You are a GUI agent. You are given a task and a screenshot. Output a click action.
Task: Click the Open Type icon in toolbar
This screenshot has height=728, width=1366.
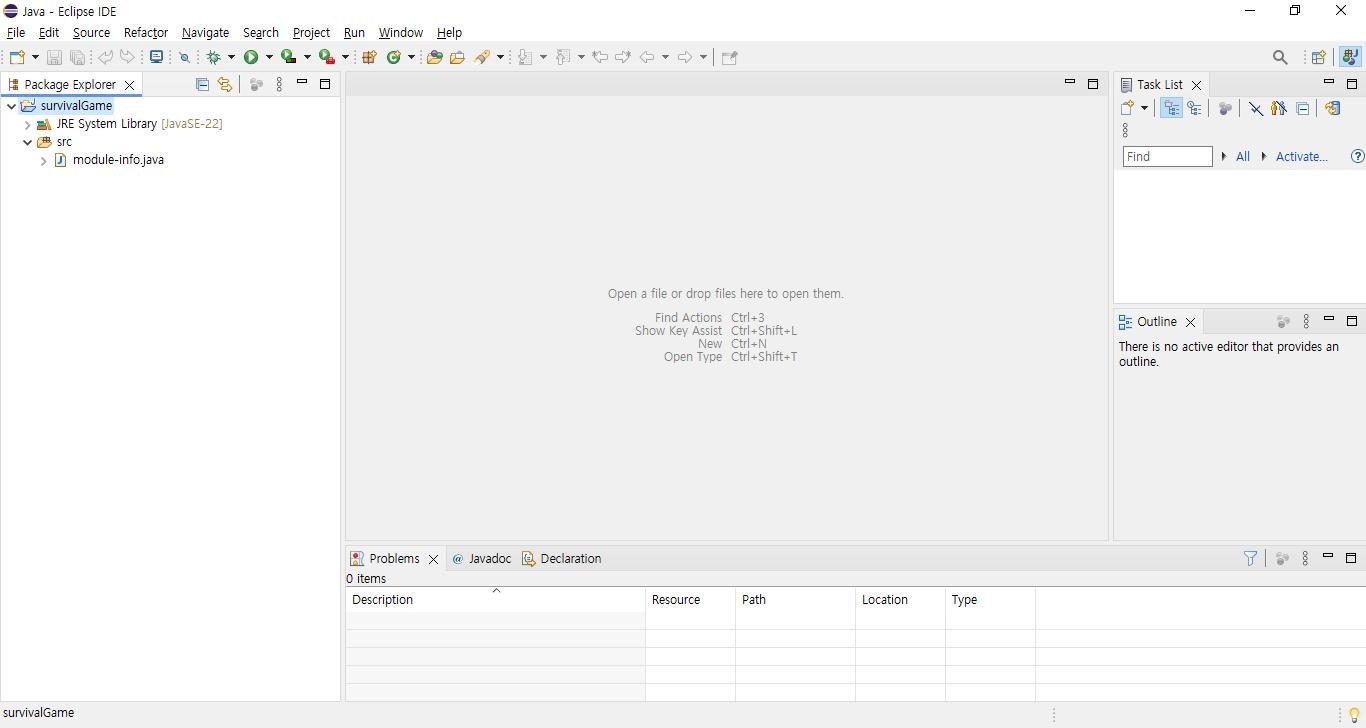[x=434, y=58]
